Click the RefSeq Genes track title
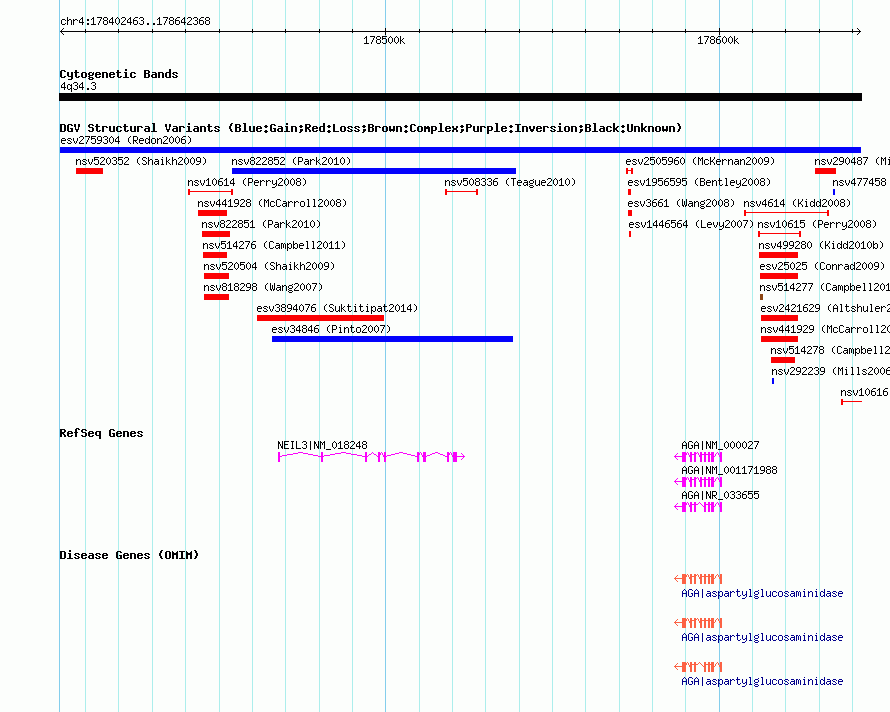The image size is (890, 712). click(101, 433)
